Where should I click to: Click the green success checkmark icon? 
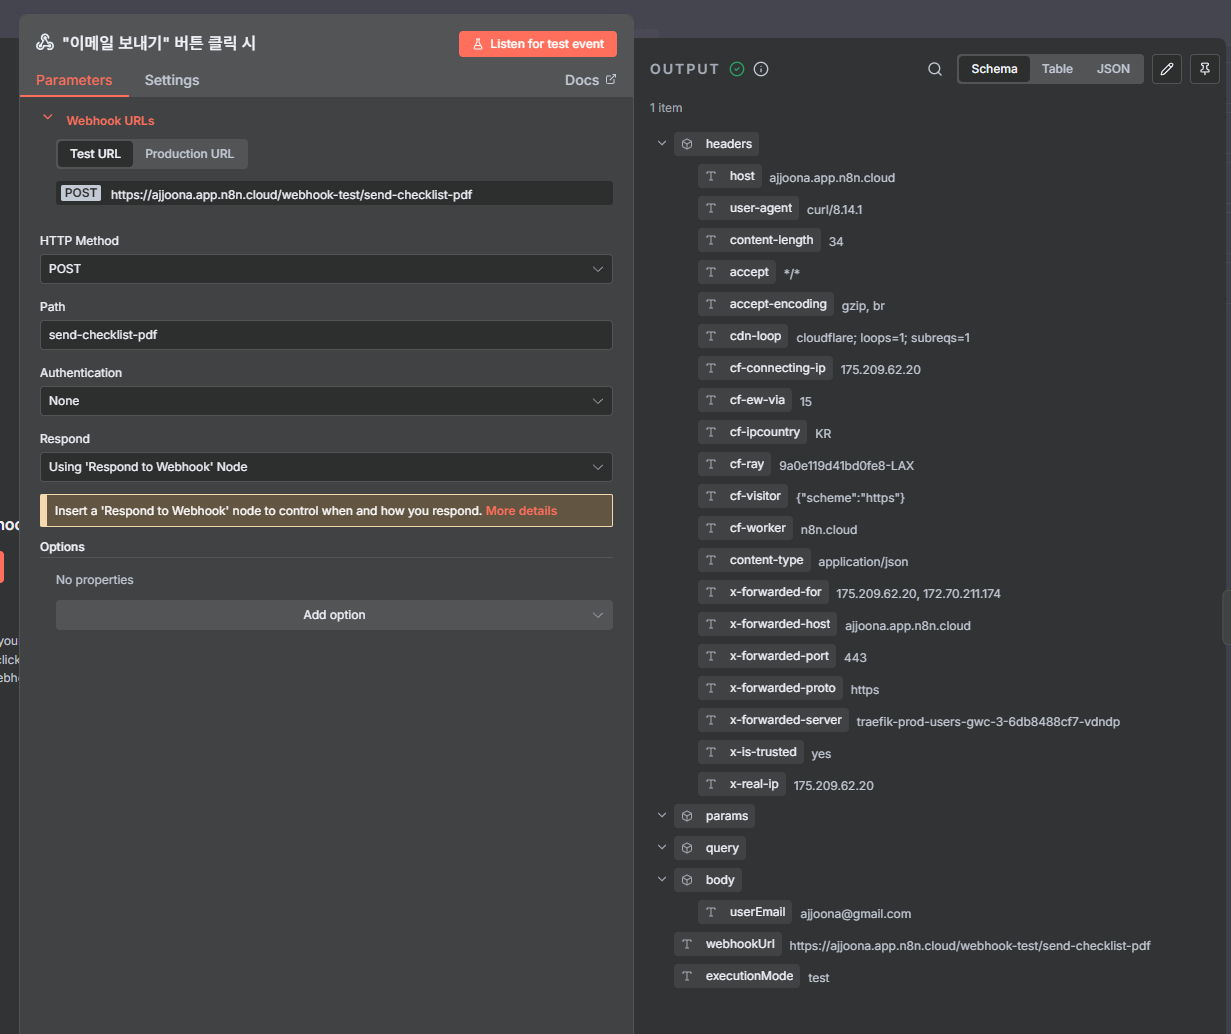737,69
